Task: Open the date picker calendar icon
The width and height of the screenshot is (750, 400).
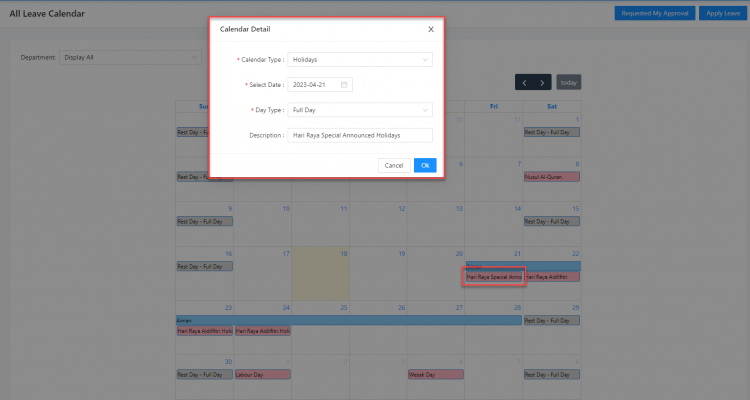Action: pos(344,84)
